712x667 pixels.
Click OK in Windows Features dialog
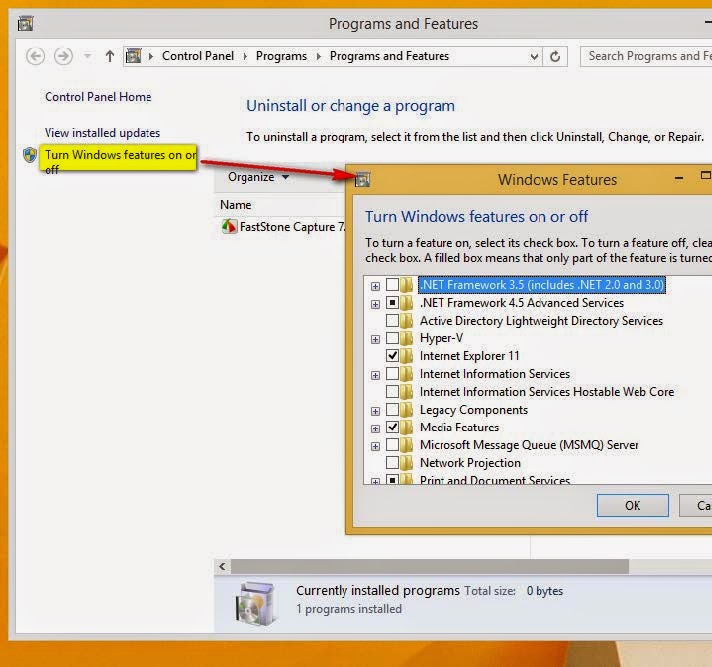coord(633,505)
